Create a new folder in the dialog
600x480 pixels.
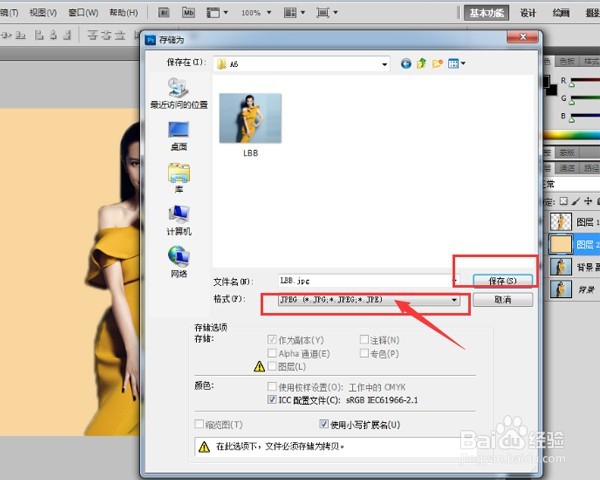[437, 64]
